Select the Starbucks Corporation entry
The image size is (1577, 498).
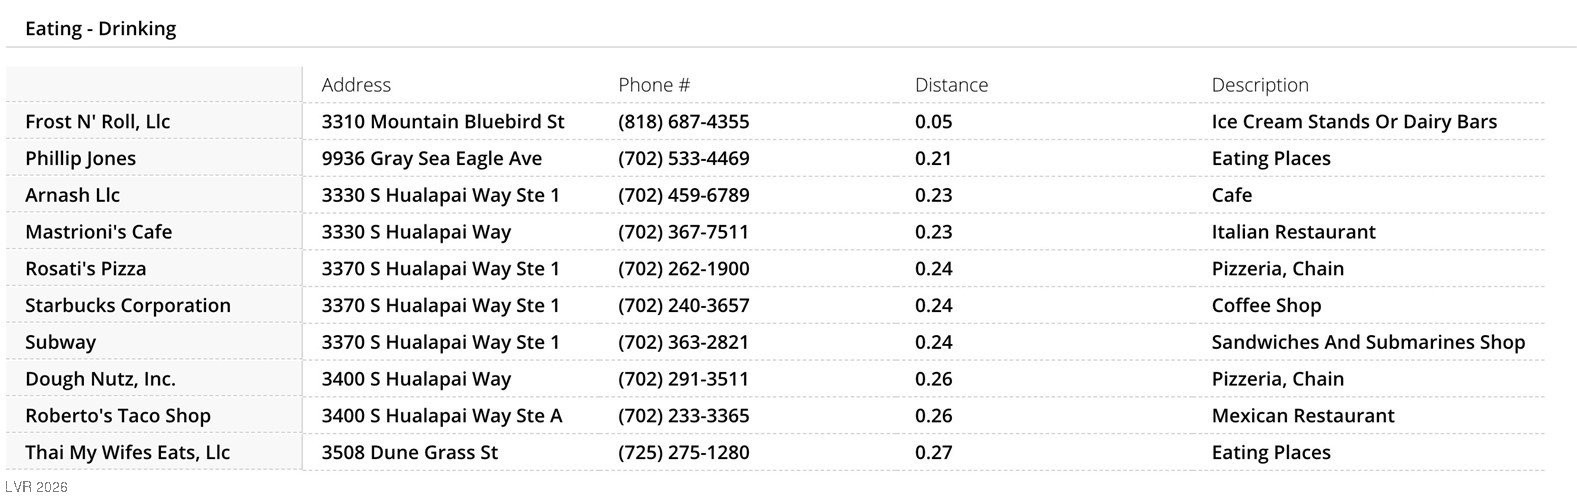pyautogui.click(x=127, y=306)
